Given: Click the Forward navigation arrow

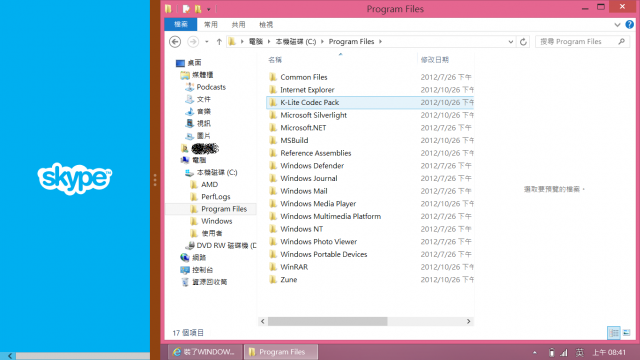Looking at the screenshot, I should click(193, 42).
